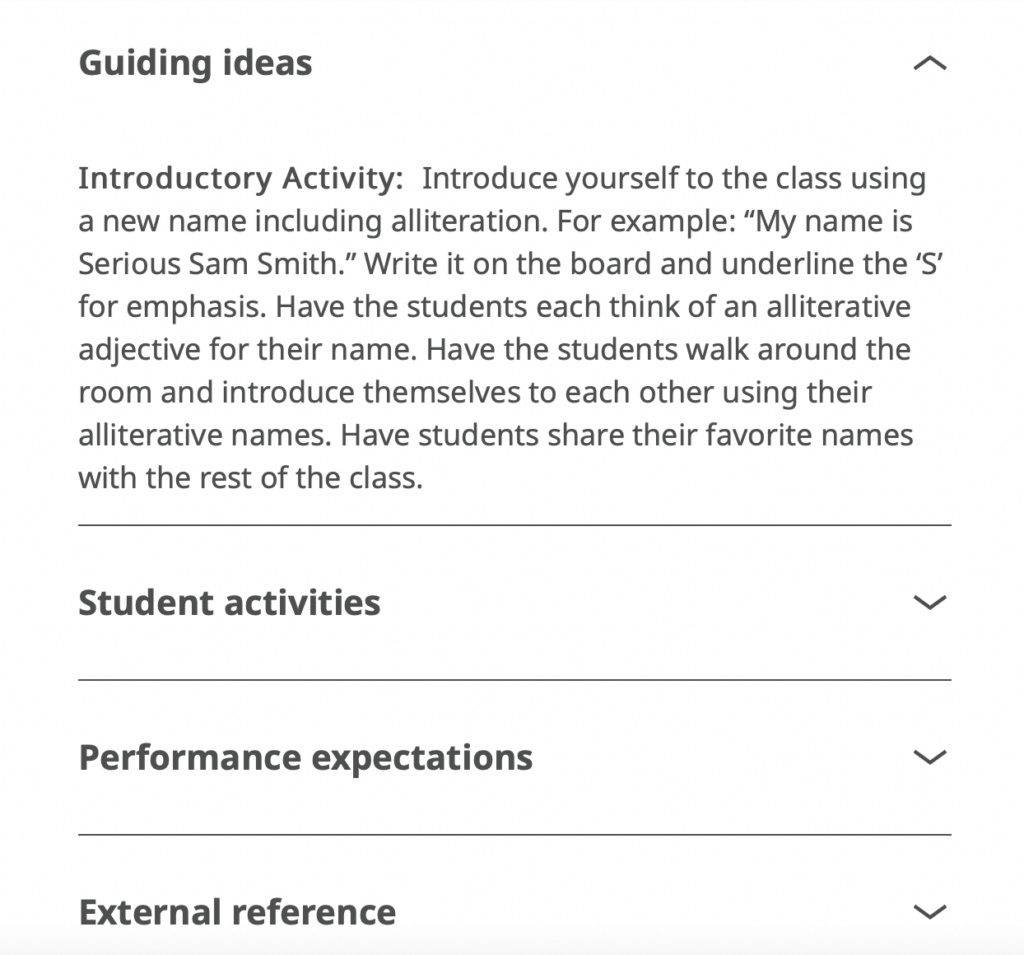Click the Guiding ideas section heading
The width and height of the screenshot is (1024, 955).
pos(195,63)
